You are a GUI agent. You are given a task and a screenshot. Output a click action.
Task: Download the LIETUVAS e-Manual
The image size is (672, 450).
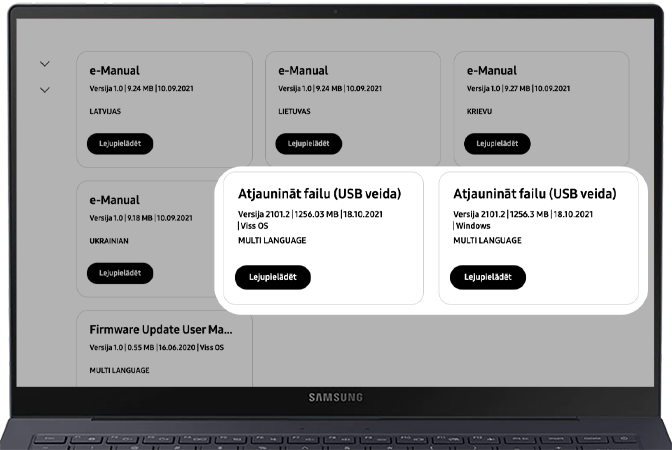pos(308,144)
